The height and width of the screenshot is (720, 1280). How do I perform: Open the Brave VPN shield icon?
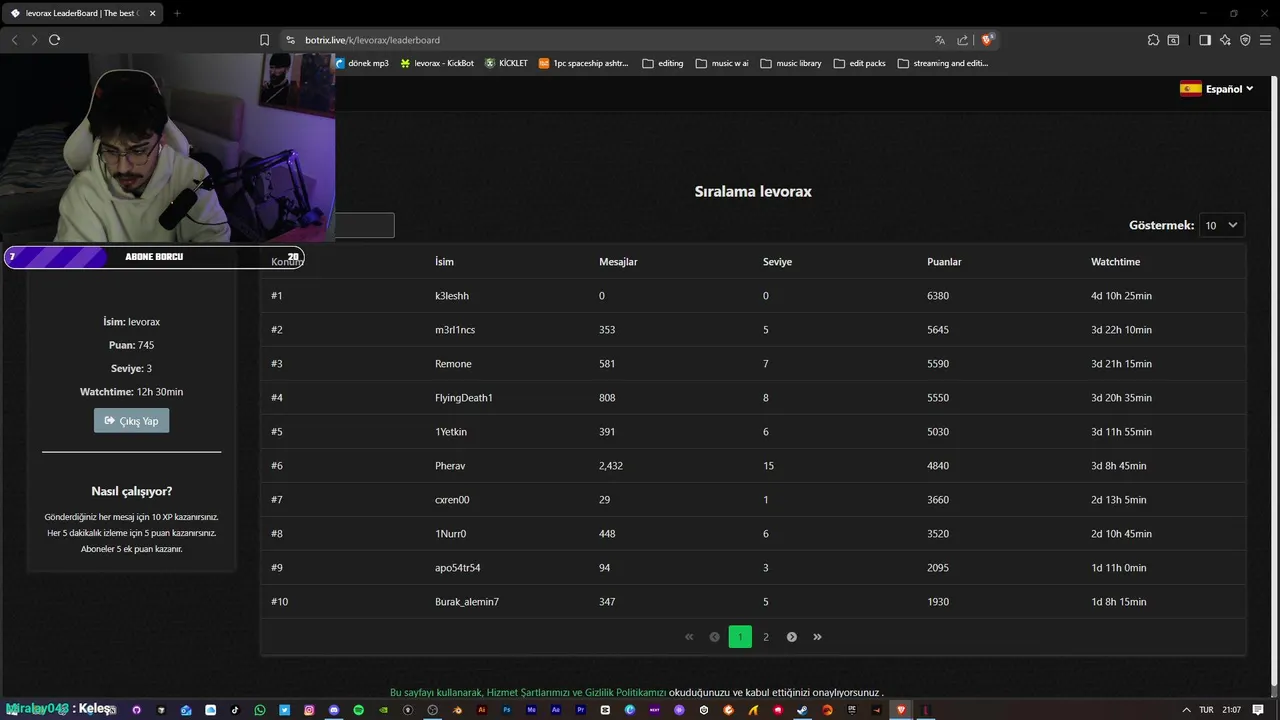tap(1245, 40)
